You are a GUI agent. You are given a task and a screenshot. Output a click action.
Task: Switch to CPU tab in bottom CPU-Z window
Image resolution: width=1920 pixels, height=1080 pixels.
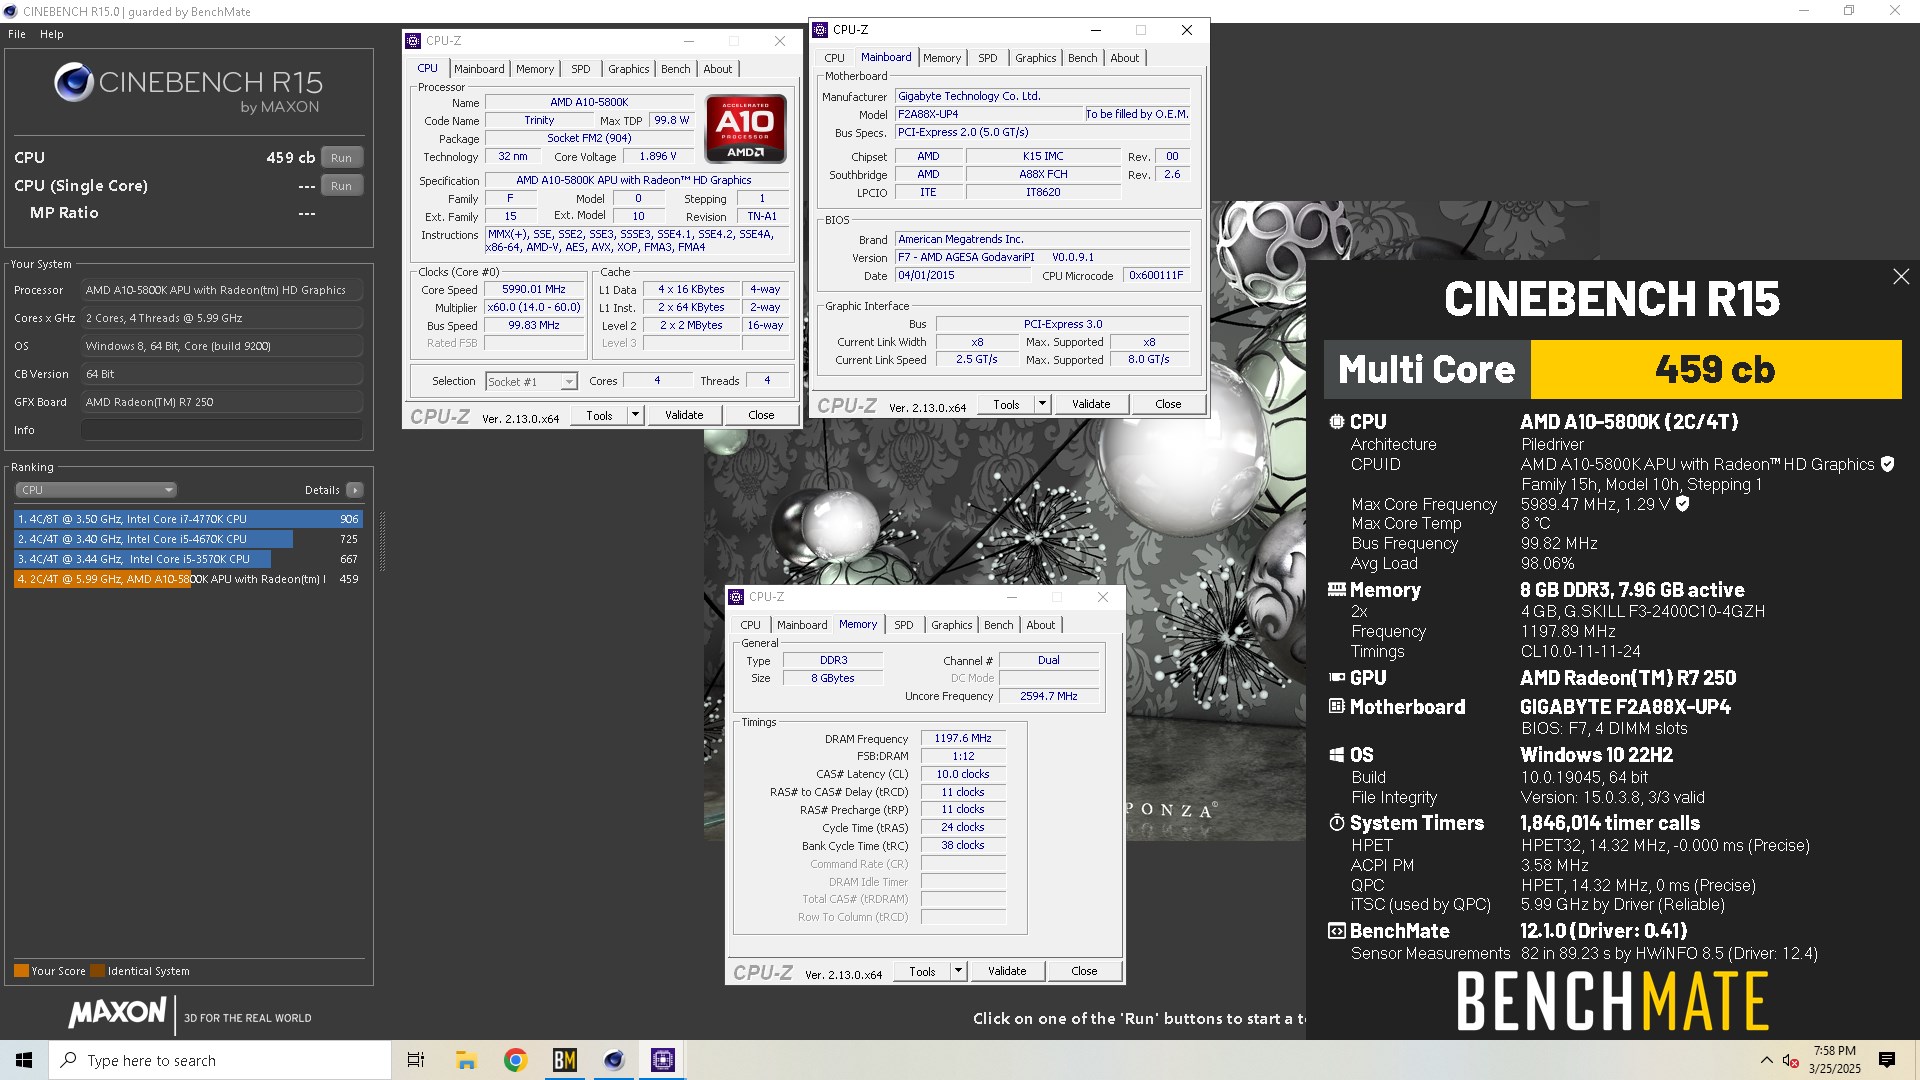[x=751, y=625]
